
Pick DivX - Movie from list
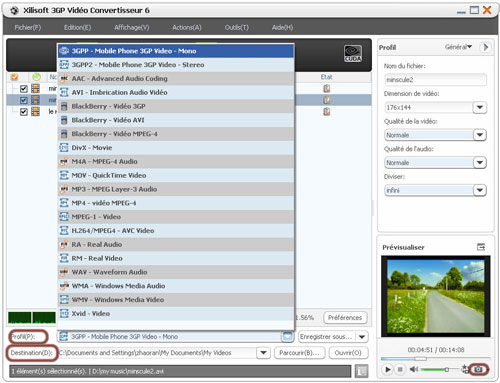pyautogui.click(x=176, y=148)
